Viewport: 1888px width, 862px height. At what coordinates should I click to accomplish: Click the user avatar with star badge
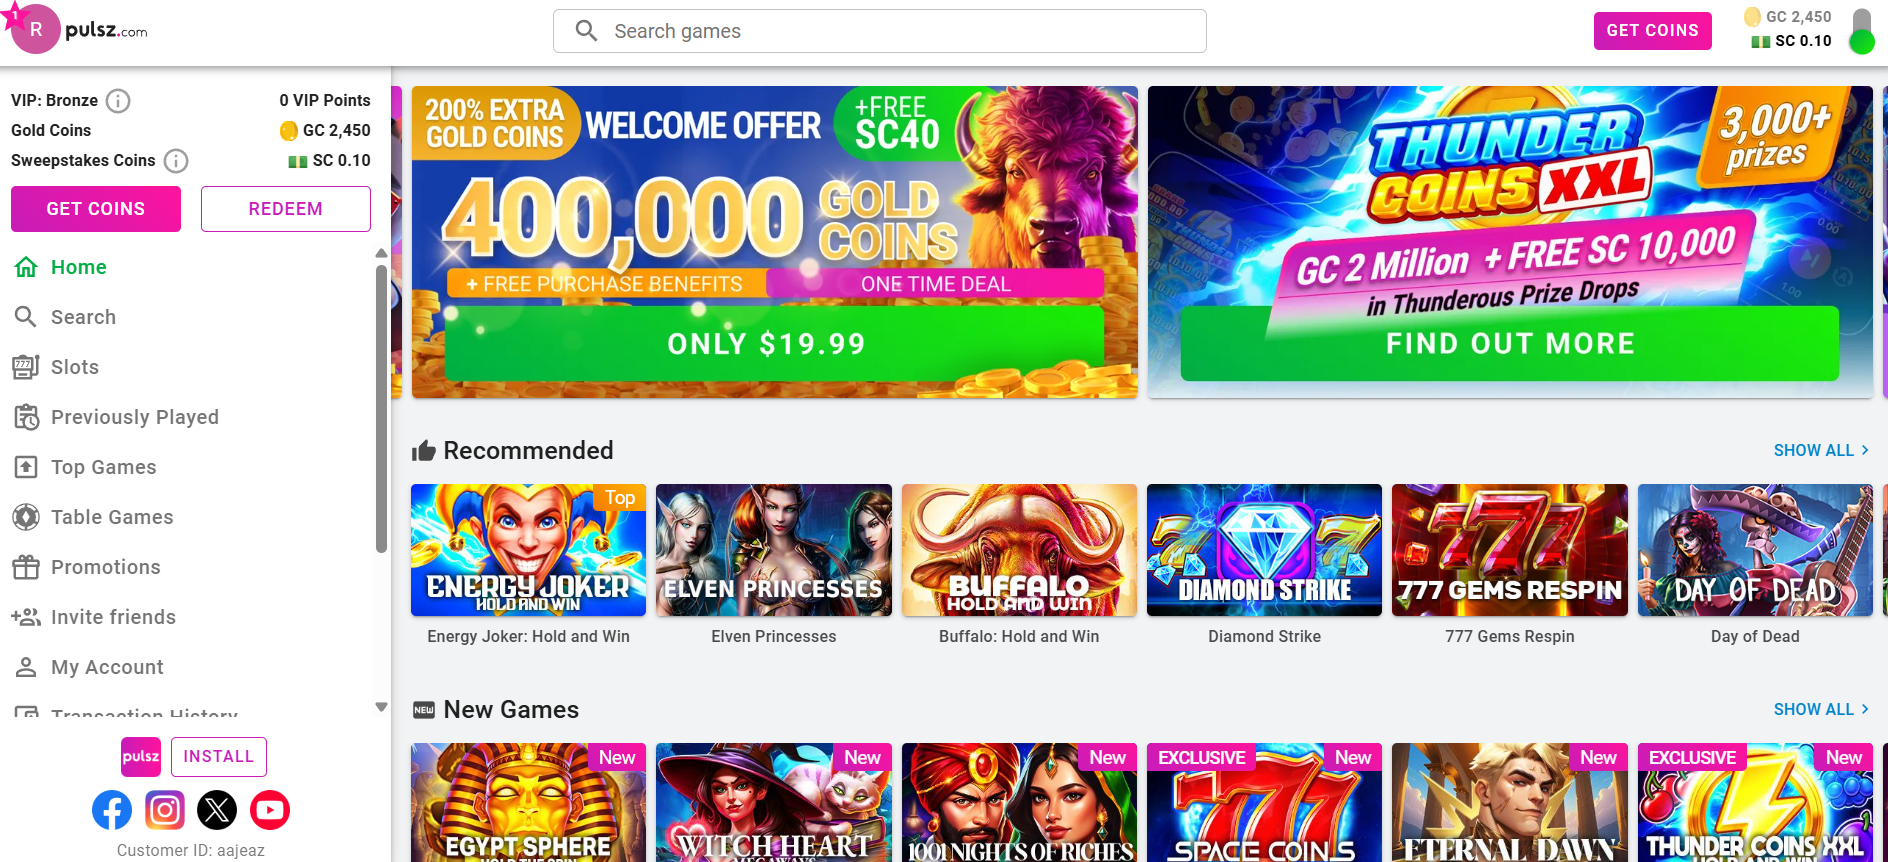pyautogui.click(x=33, y=29)
